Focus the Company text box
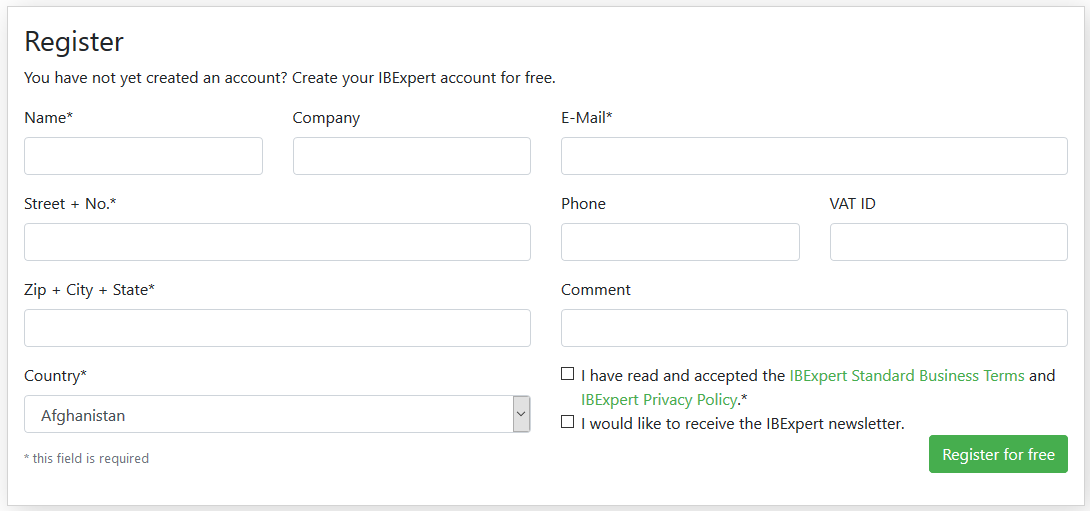Viewport: 1090px width, 511px height. [x=412, y=156]
